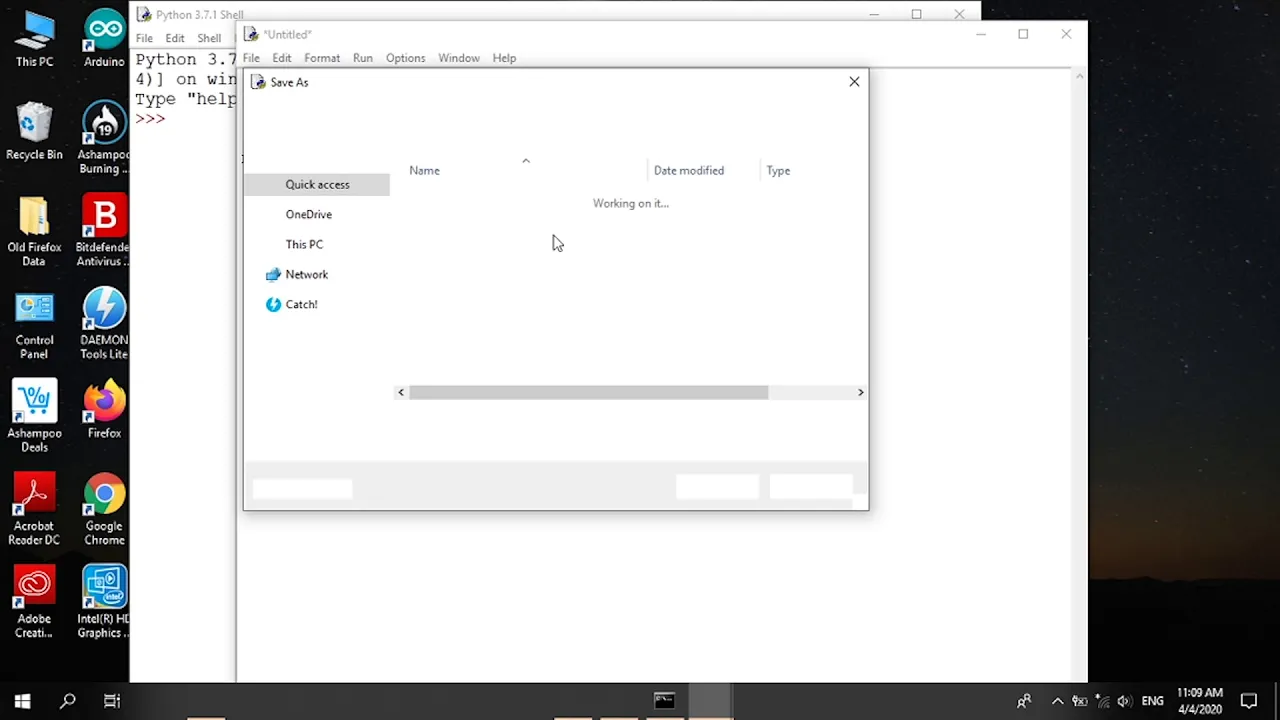Screen dimensions: 1280x720
Task: Open Task View on taskbar
Action: point(112,701)
